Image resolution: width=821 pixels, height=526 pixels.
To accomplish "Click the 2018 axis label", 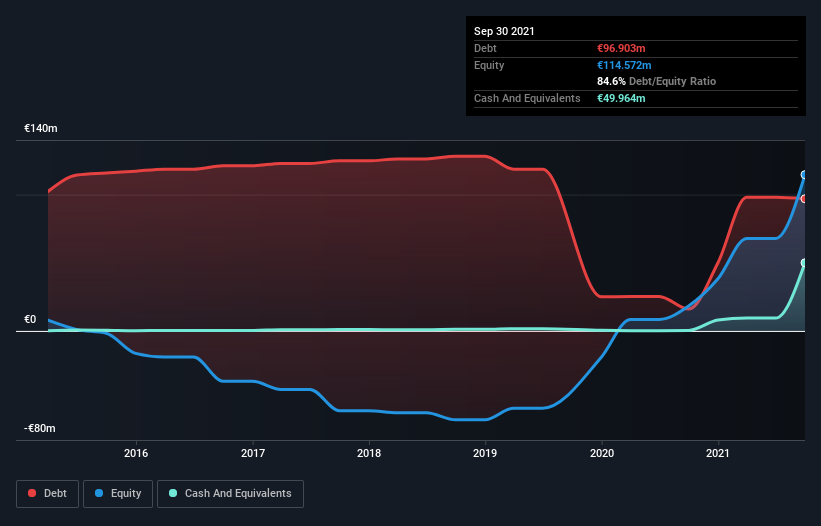I will click(369, 453).
